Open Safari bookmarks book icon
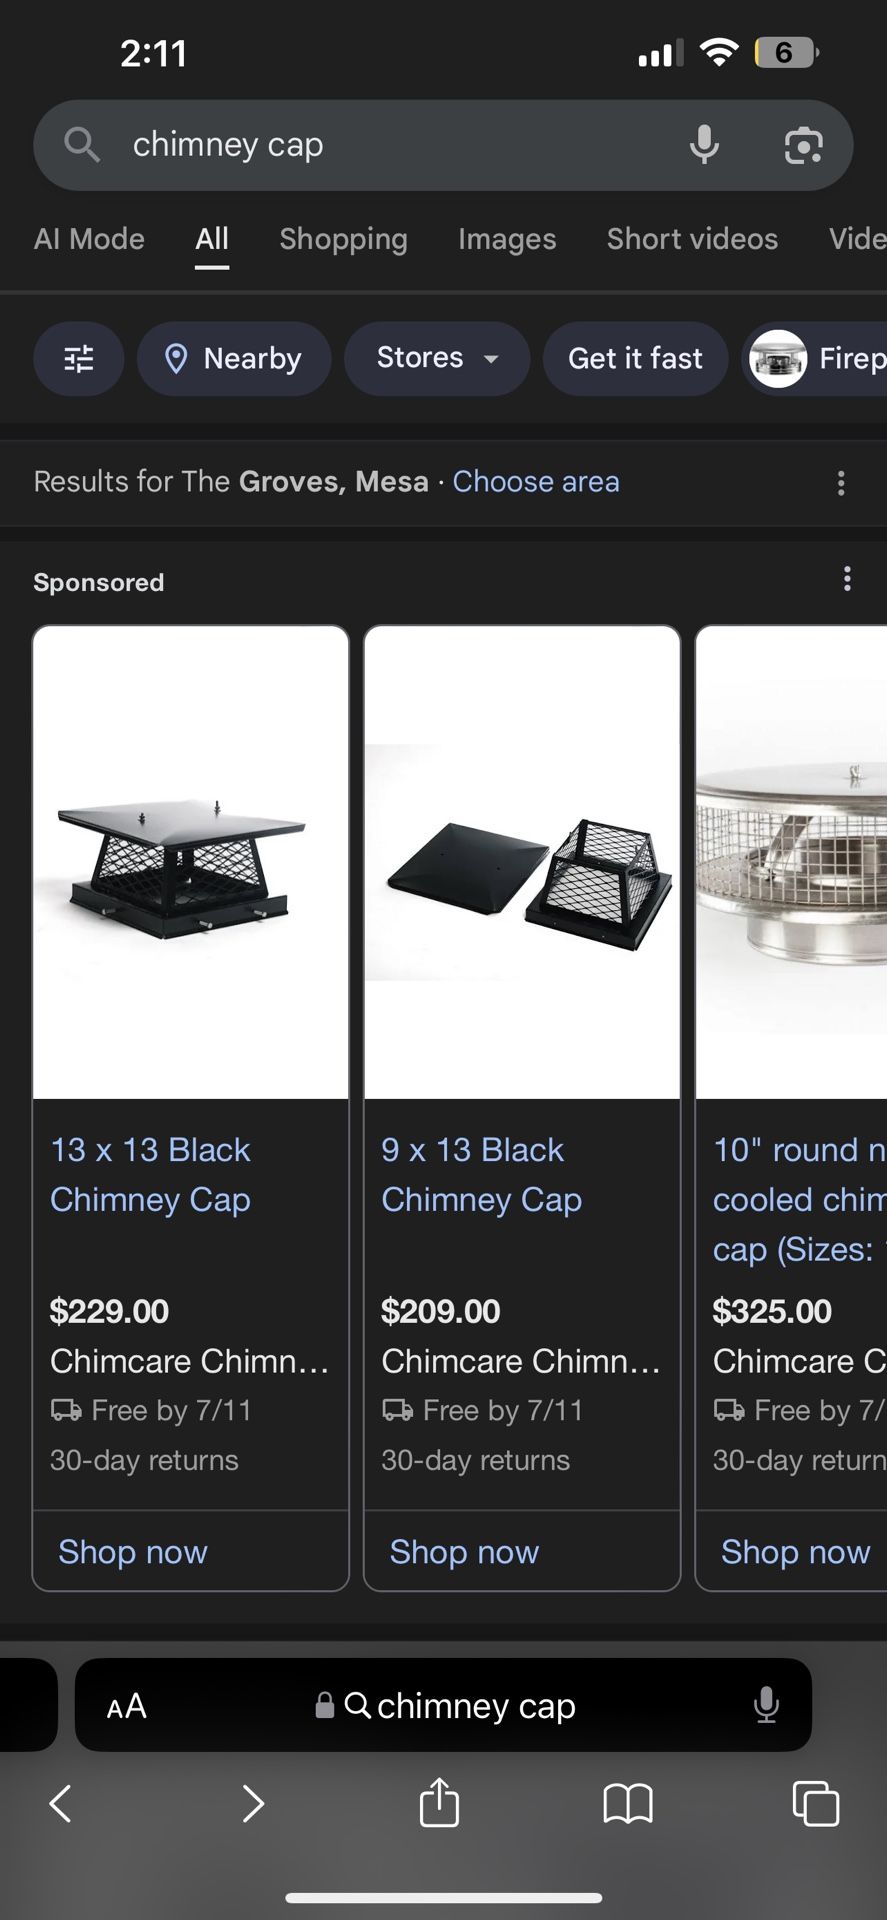Screen dimensions: 887x1920 (x=627, y=1804)
